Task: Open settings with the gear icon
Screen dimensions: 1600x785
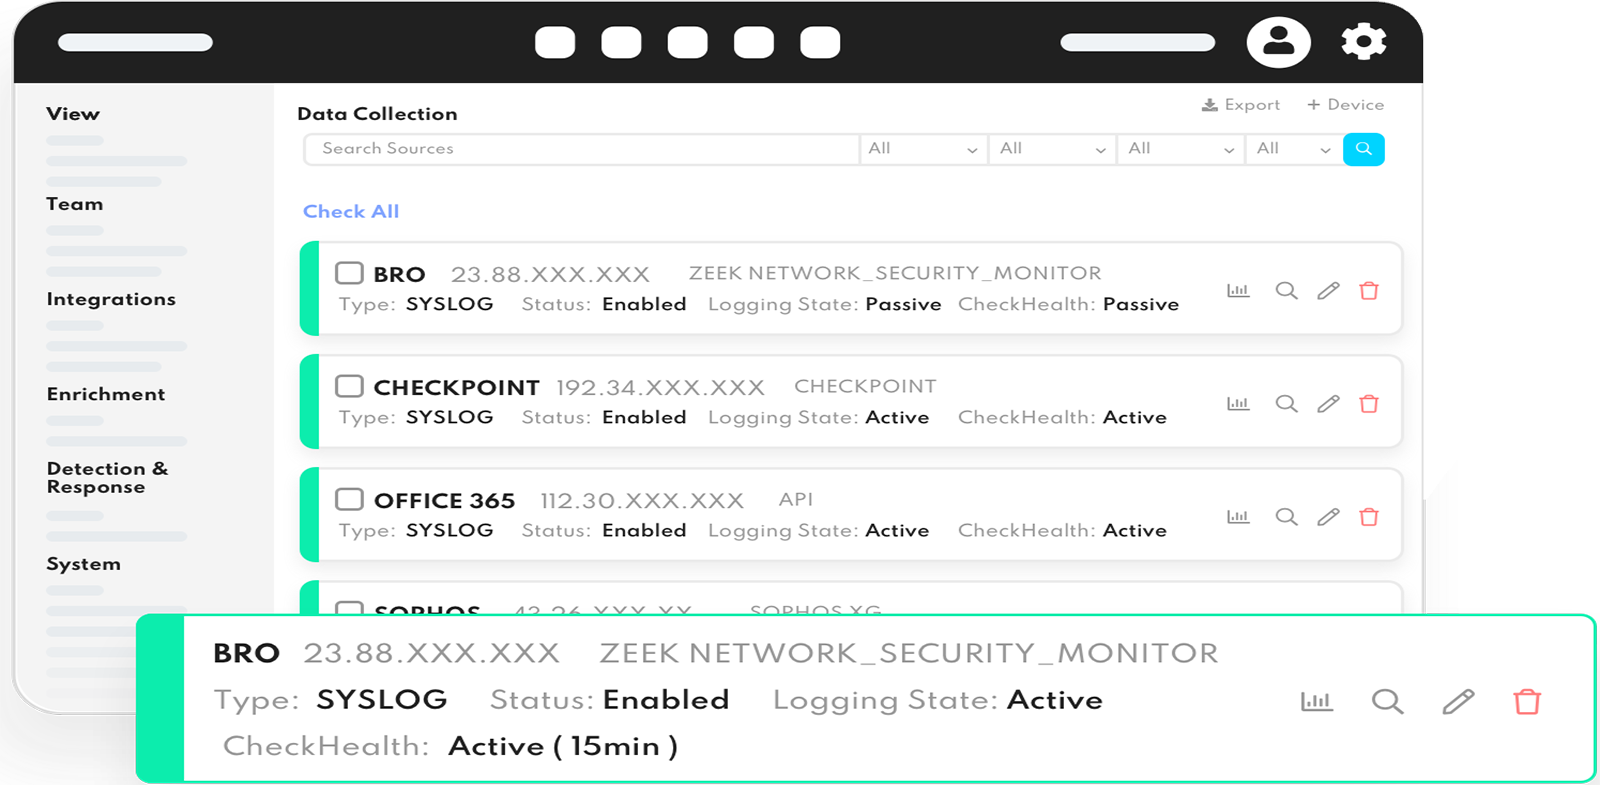Action: 1363,42
